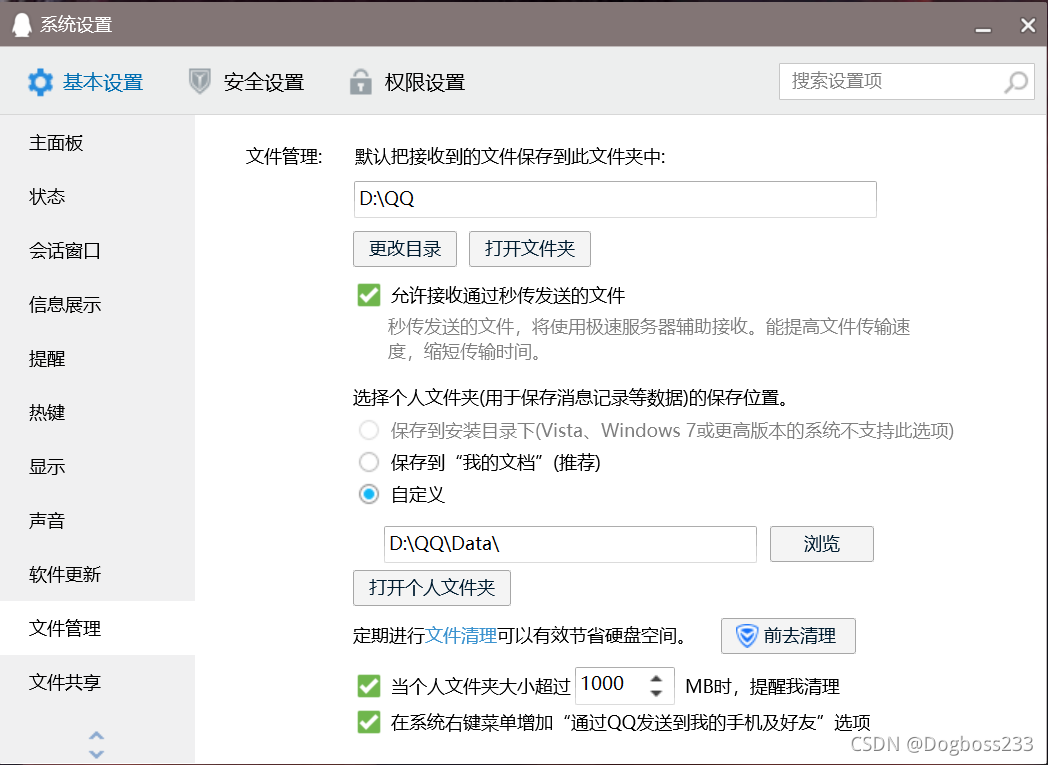Click the shield icon for 安全设置
The height and width of the screenshot is (765, 1048).
tap(199, 82)
